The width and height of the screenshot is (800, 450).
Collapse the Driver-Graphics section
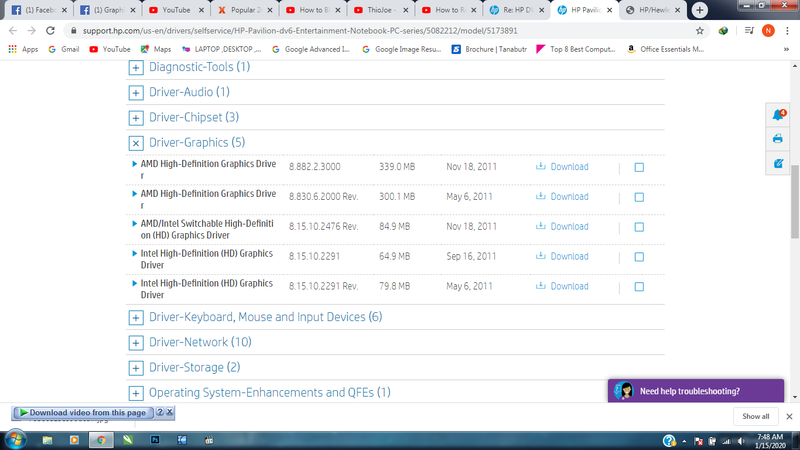(x=136, y=143)
